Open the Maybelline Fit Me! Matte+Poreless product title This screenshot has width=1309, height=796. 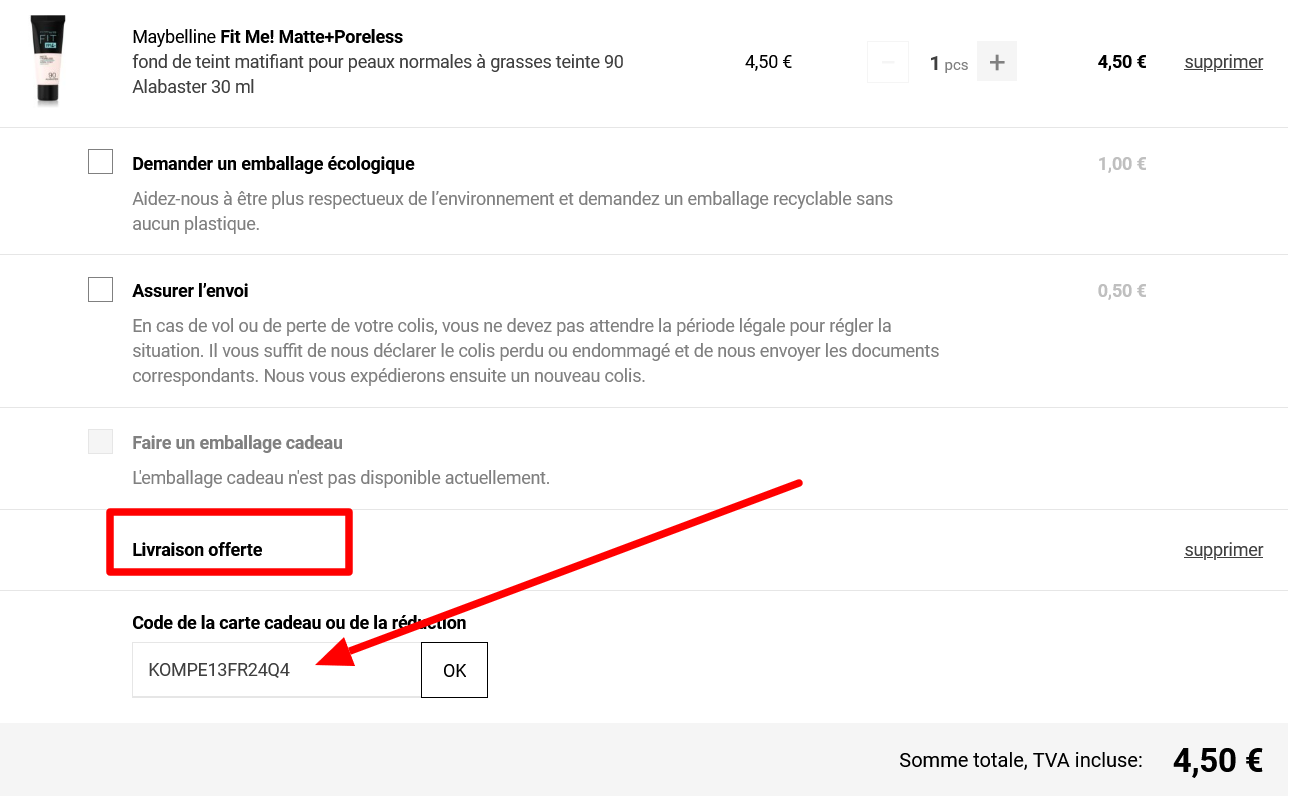267,37
